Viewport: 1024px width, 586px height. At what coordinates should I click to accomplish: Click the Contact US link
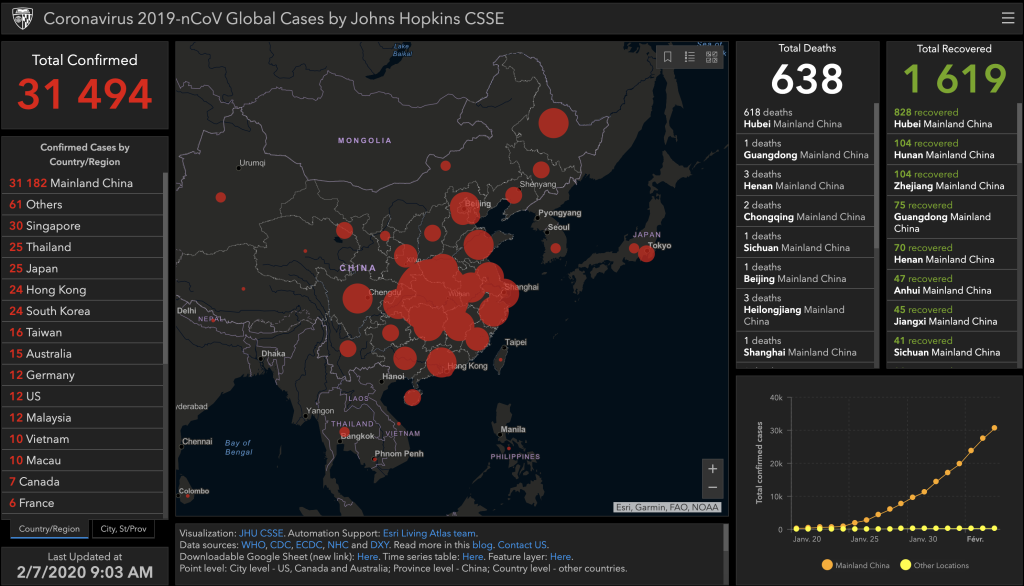click(523, 545)
